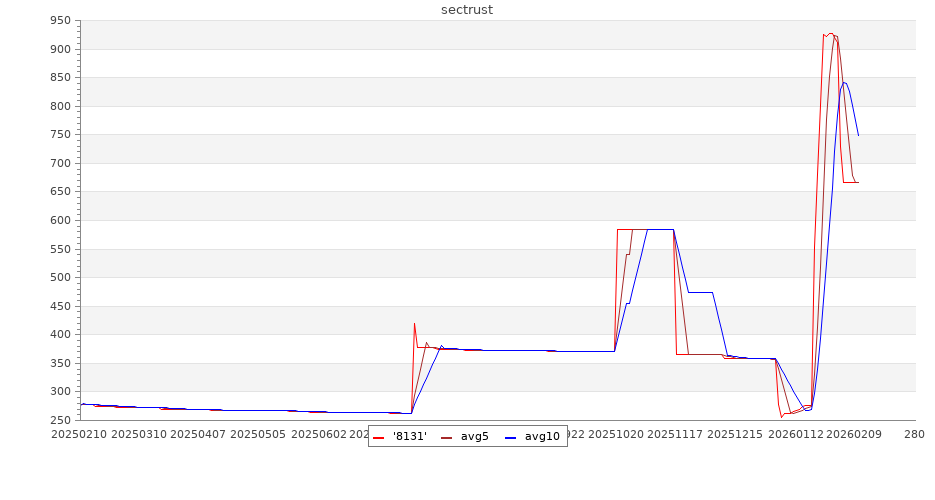Click the 600 y-axis value label
Viewport: 935px width, 500px height.
[60, 220]
